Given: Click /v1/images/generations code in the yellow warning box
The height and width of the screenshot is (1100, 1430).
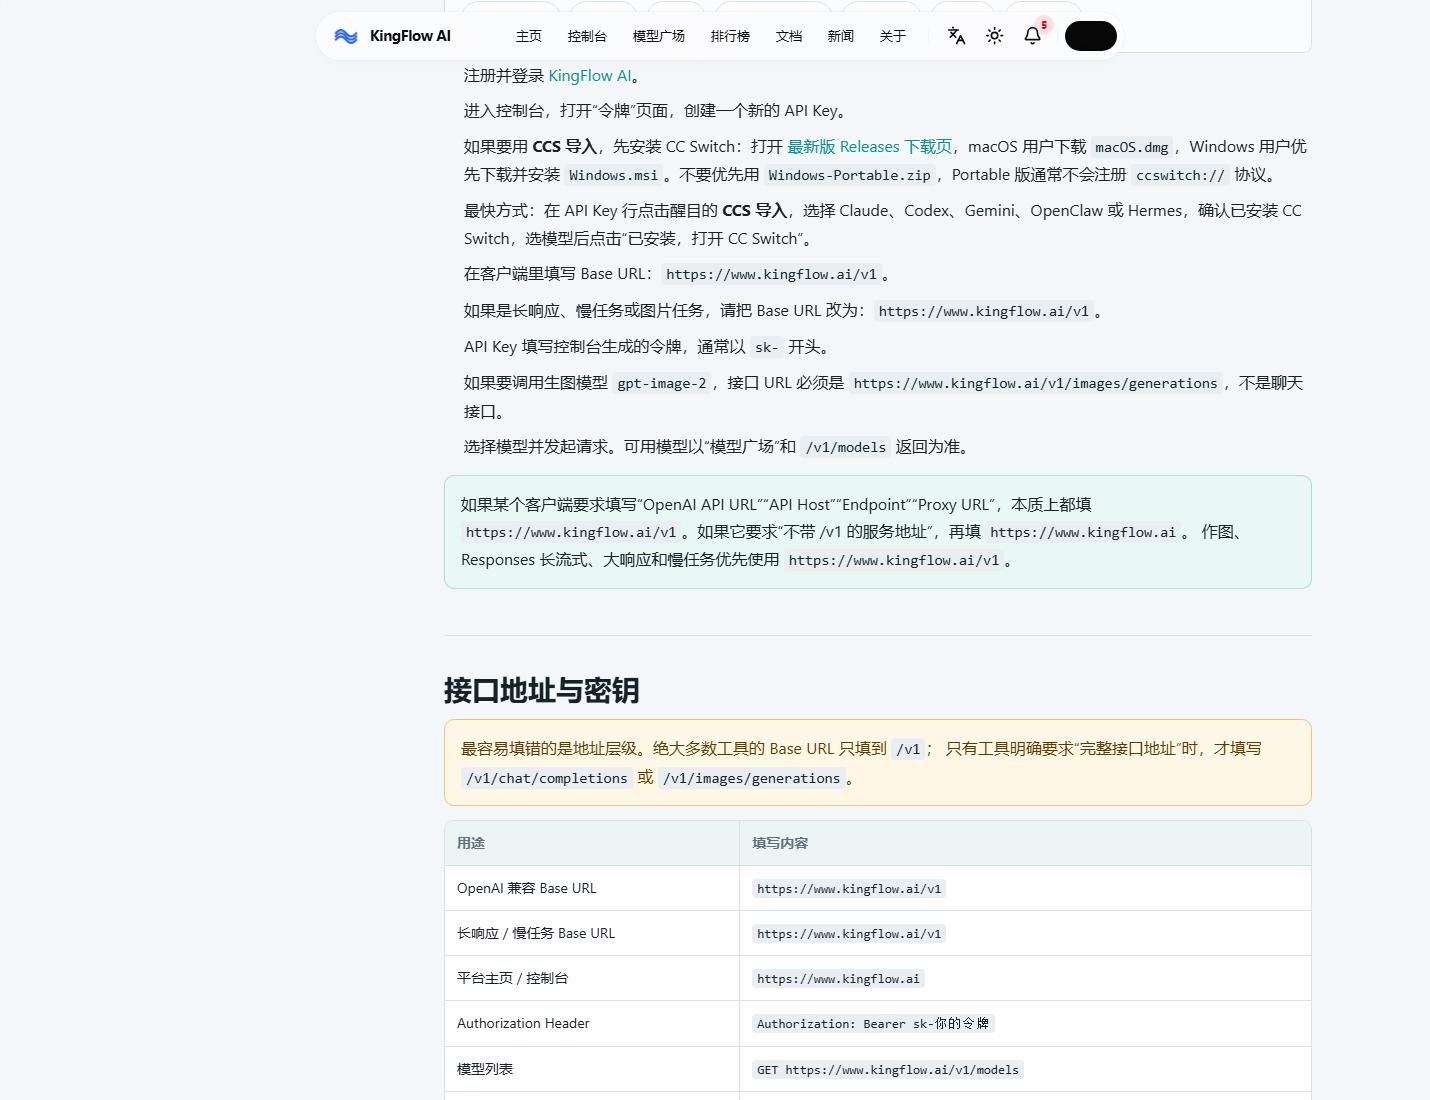Looking at the screenshot, I should click(x=752, y=778).
